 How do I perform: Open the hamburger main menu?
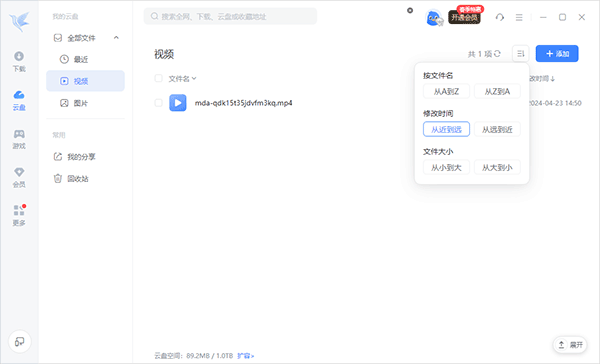pyautogui.click(x=519, y=17)
